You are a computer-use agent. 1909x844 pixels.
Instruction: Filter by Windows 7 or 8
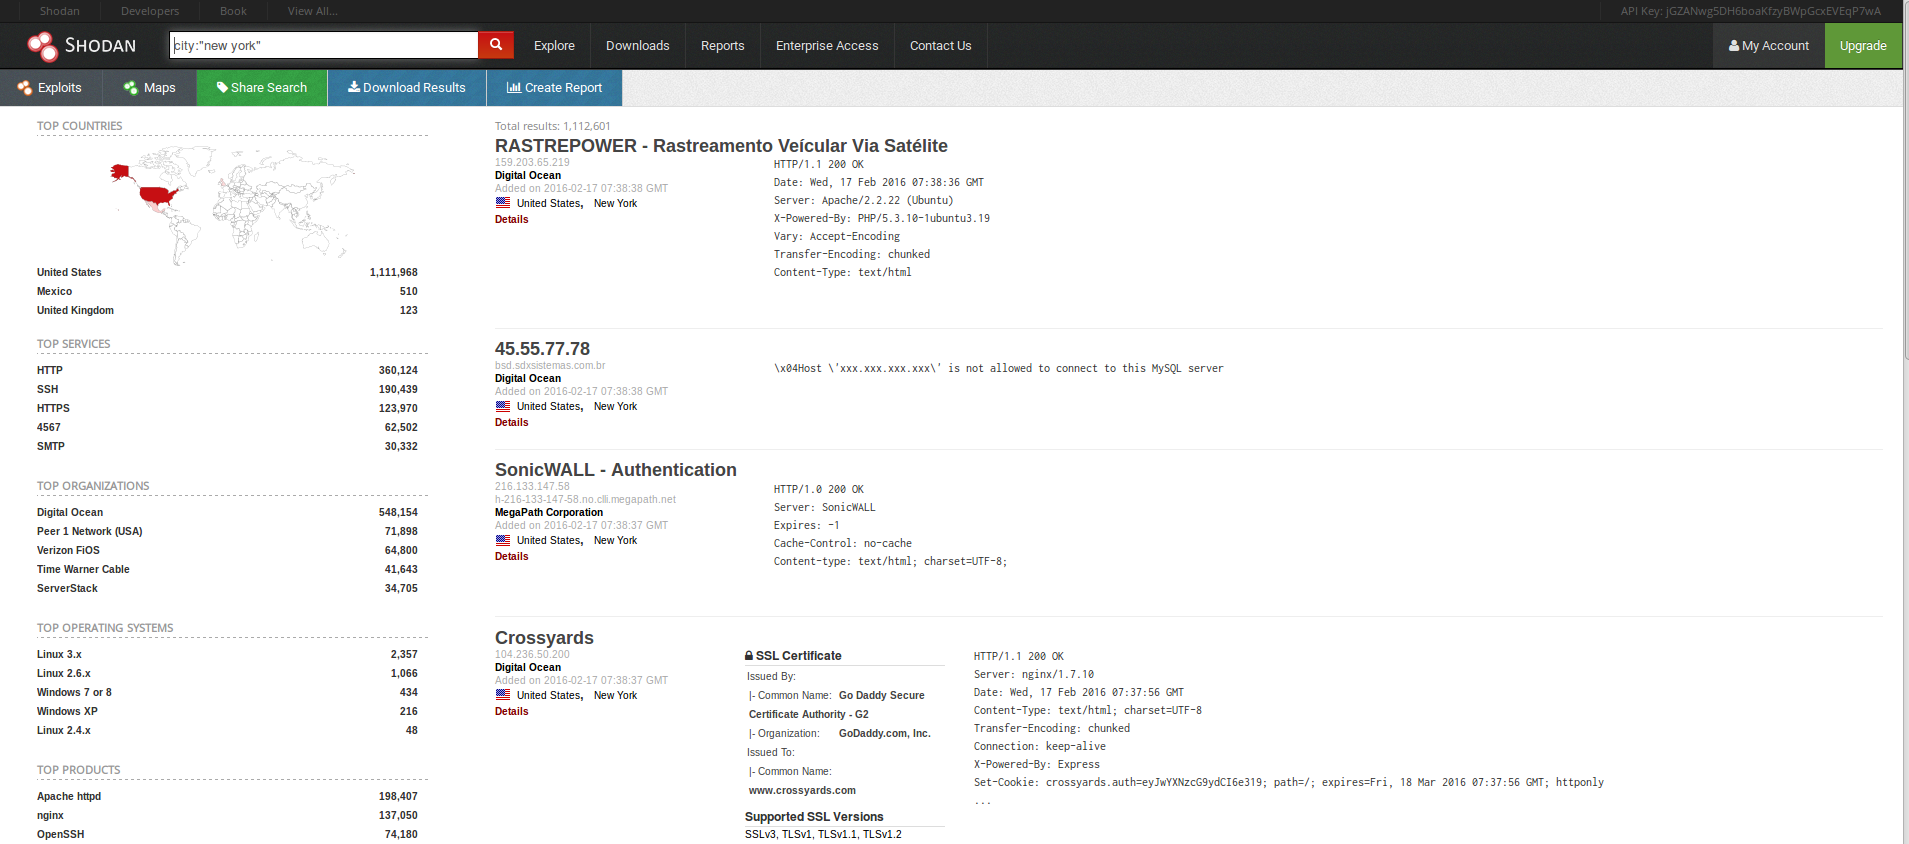74,692
